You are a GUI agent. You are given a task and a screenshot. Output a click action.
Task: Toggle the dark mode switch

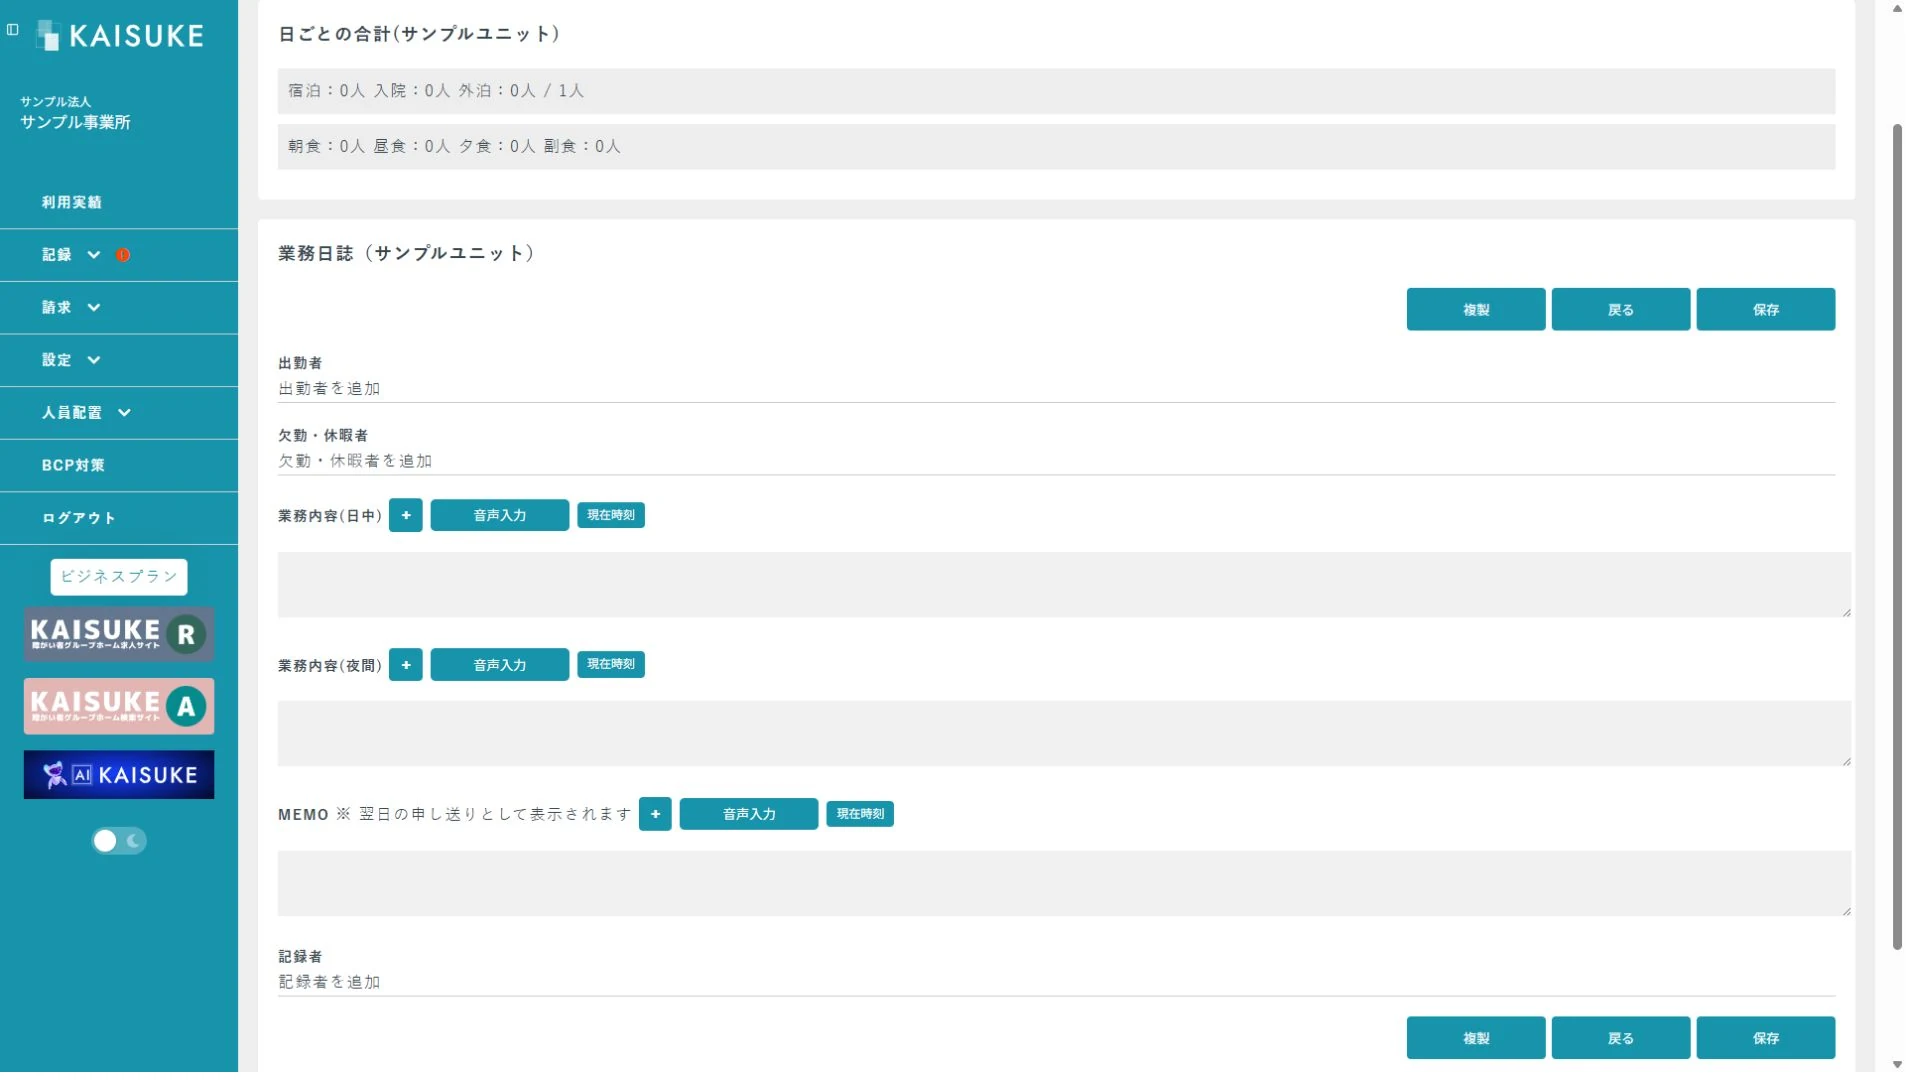click(x=119, y=841)
